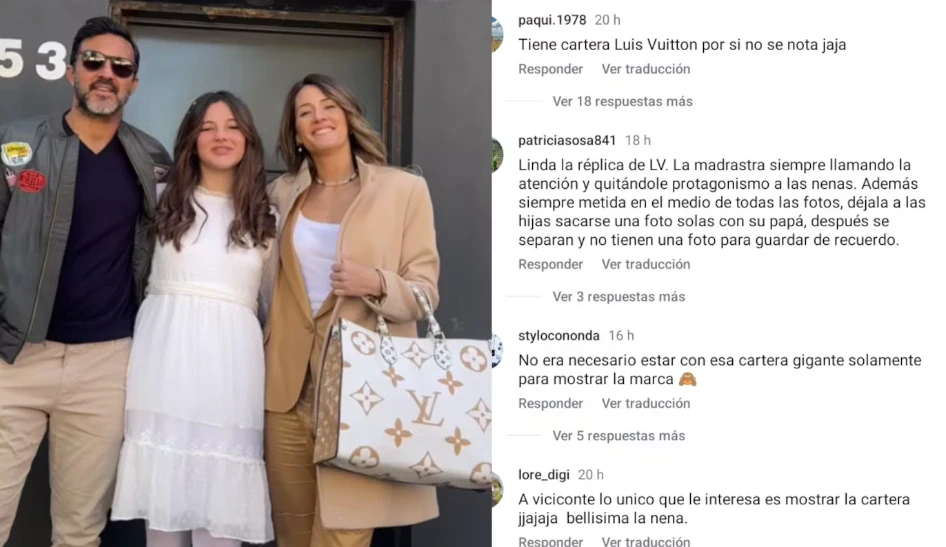The image size is (946, 547).
Task: Open username paqui.1978
Action: [552, 20]
